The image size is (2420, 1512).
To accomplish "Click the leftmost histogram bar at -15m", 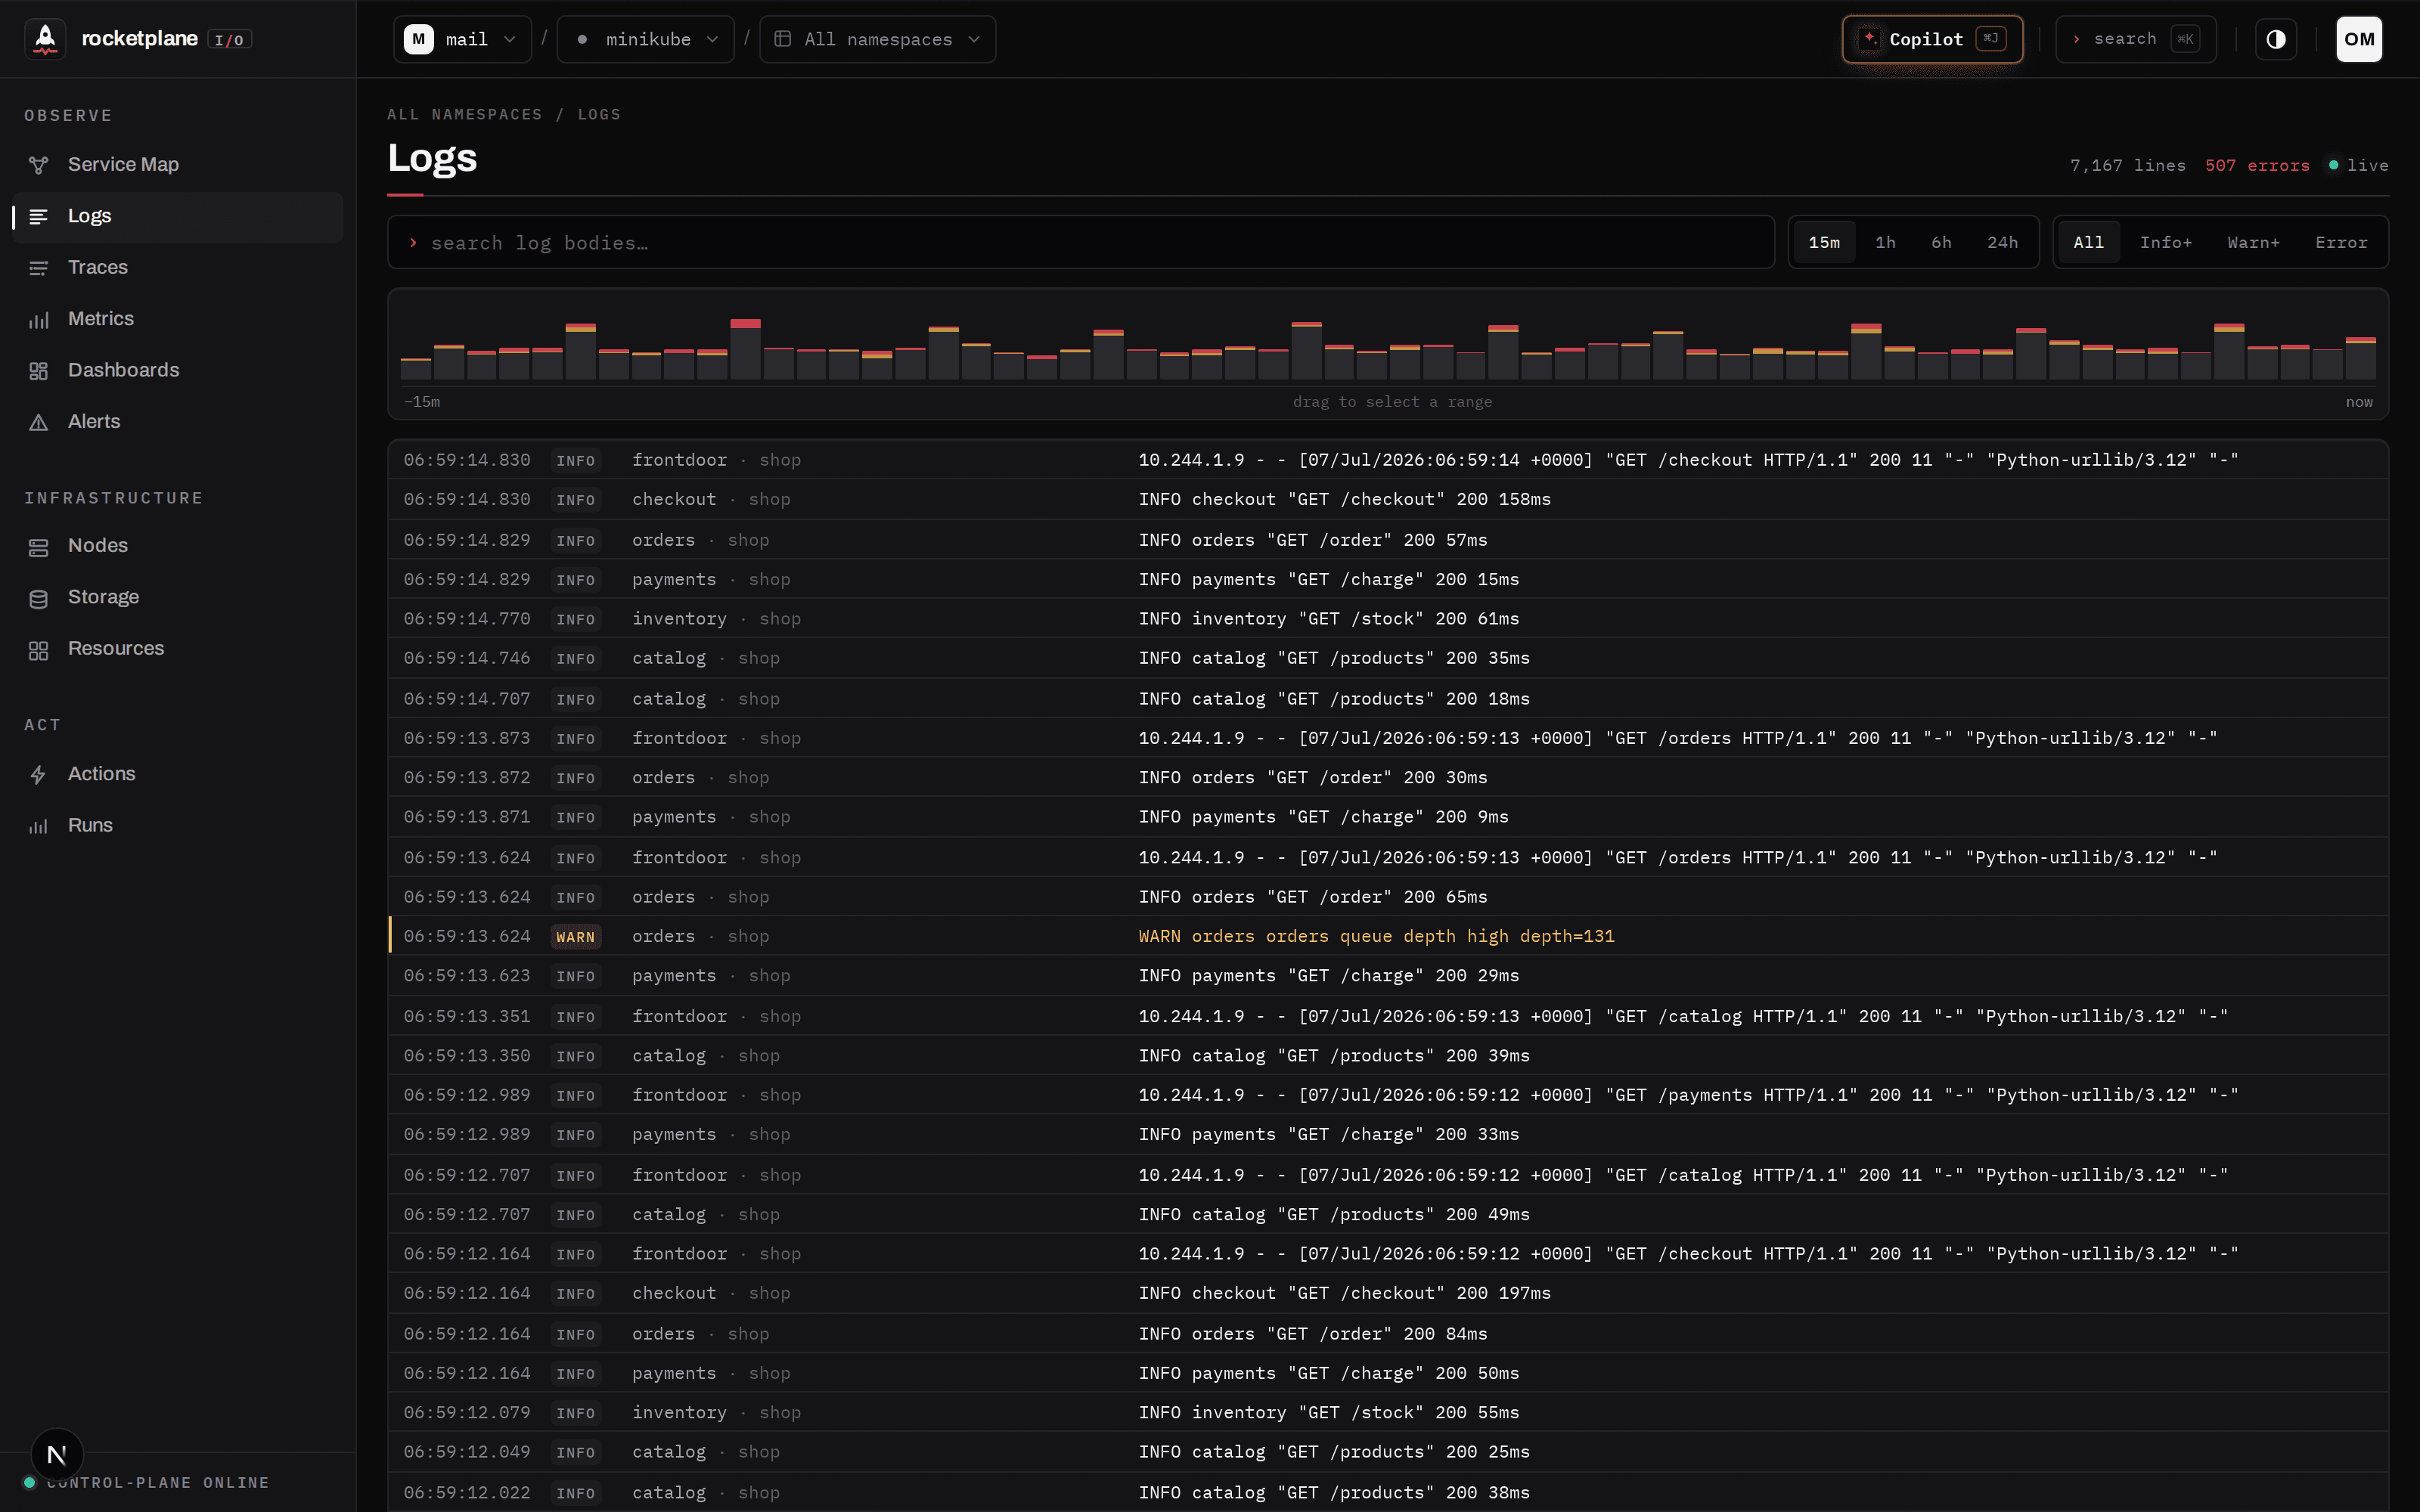I will (x=416, y=368).
